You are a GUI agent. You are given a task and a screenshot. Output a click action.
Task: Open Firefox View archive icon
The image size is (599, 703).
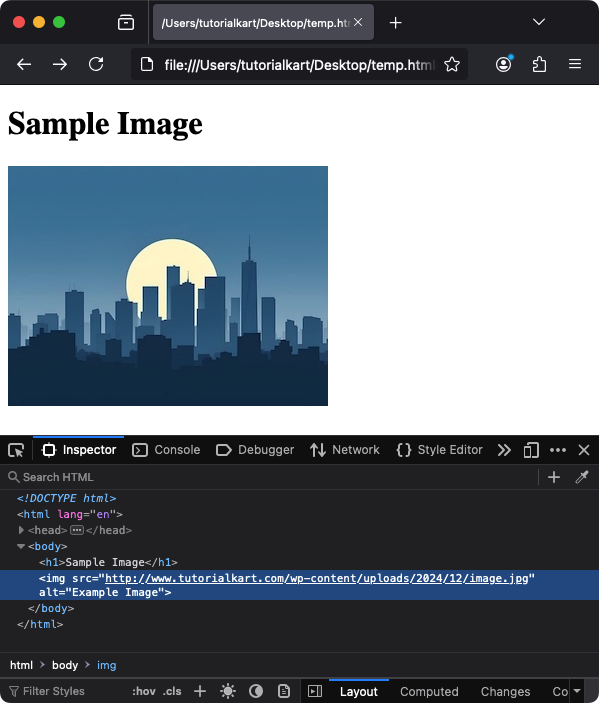tap(126, 22)
